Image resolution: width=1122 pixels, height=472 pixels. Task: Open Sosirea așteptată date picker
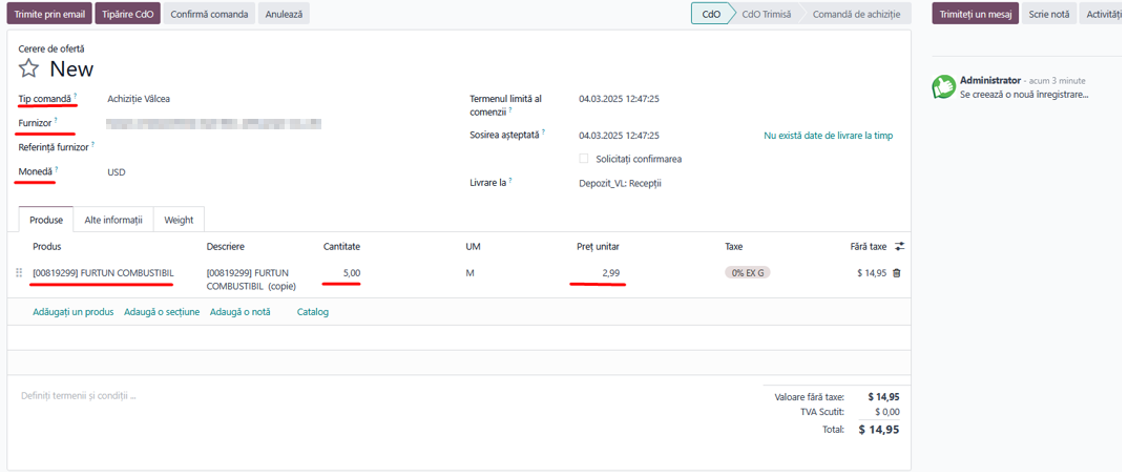(x=619, y=135)
